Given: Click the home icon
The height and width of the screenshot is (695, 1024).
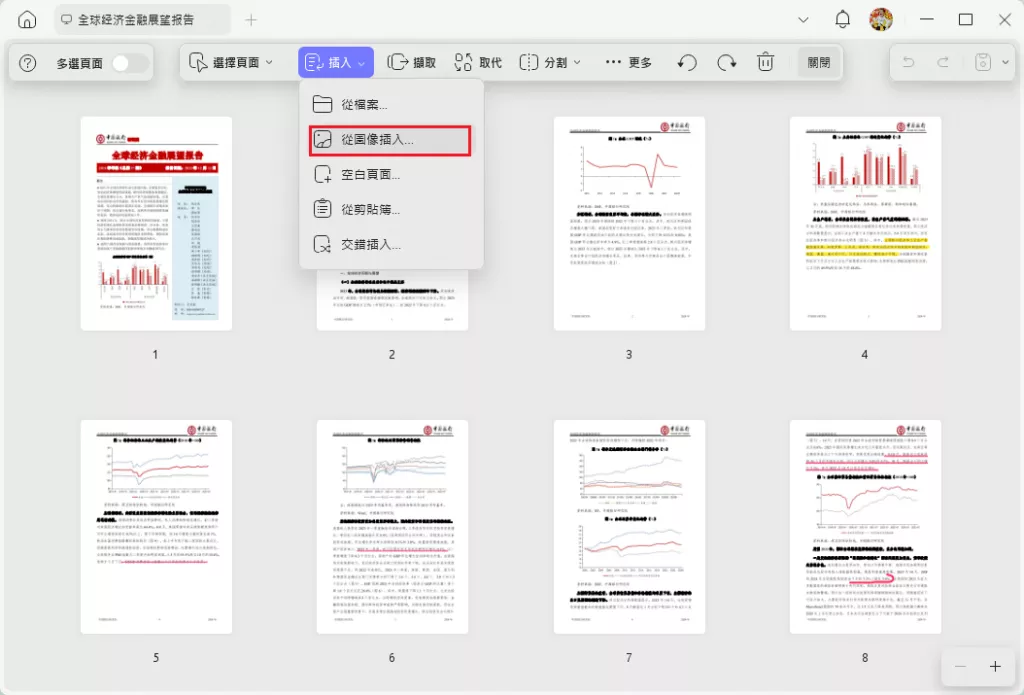Looking at the screenshot, I should tap(27, 20).
